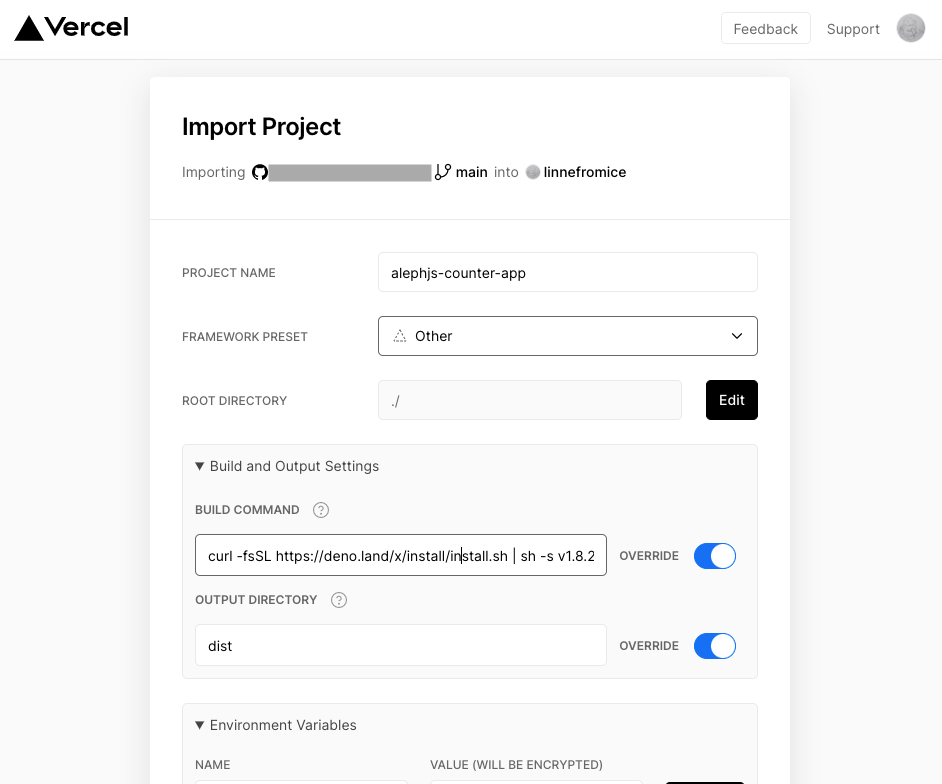Toggle off the Output Directory override switch
This screenshot has height=784, width=942.
click(x=714, y=646)
